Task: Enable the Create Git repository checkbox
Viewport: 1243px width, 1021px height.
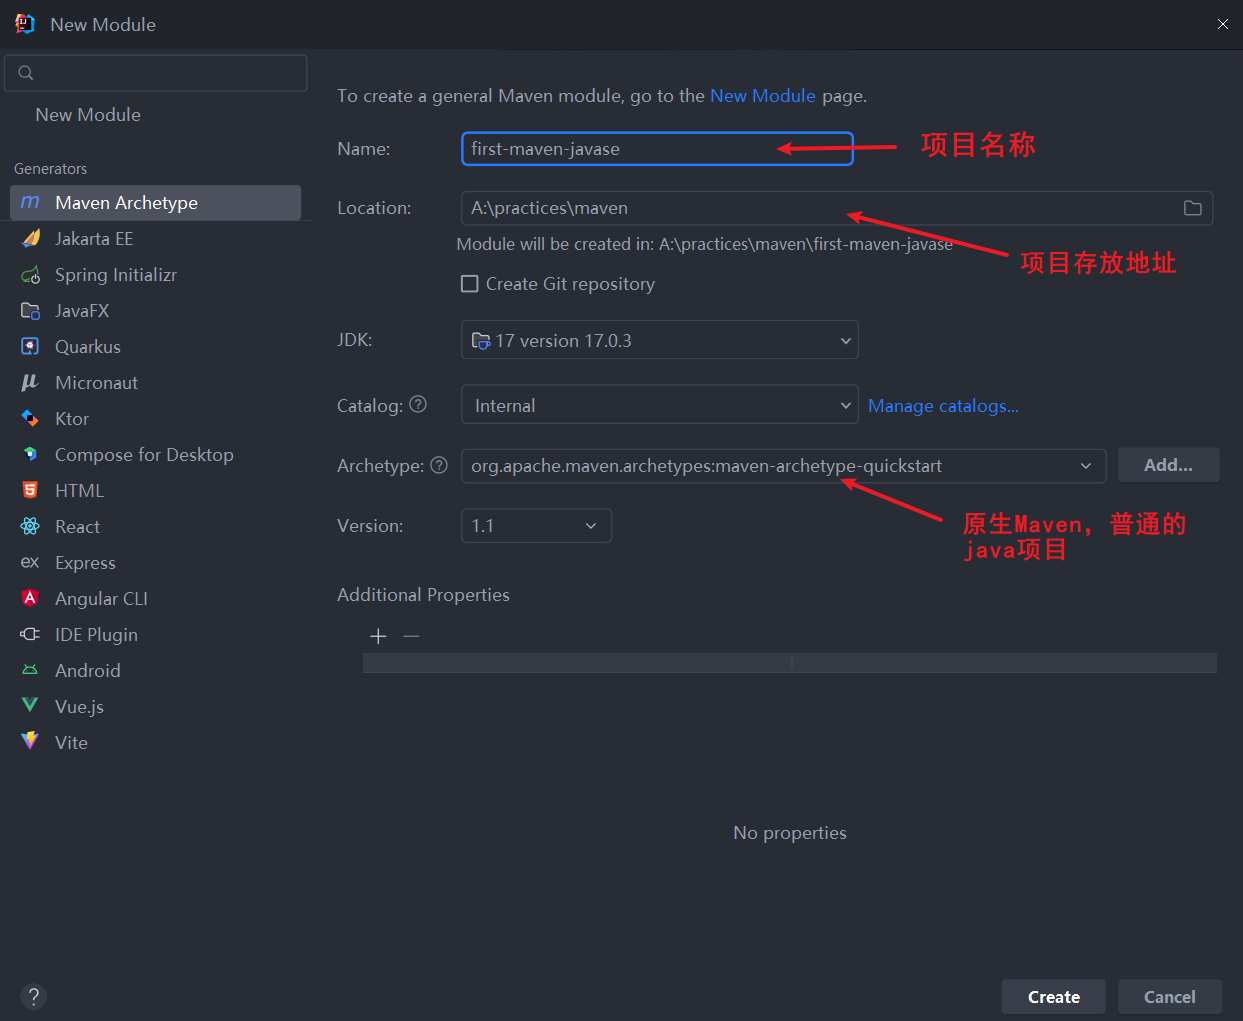Action: coord(469,284)
